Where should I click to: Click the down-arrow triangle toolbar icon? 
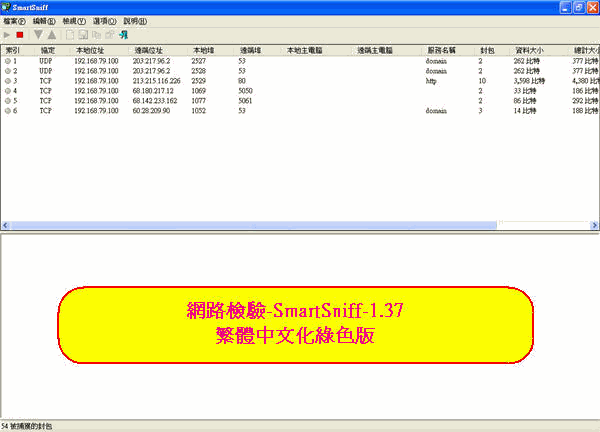click(38, 35)
